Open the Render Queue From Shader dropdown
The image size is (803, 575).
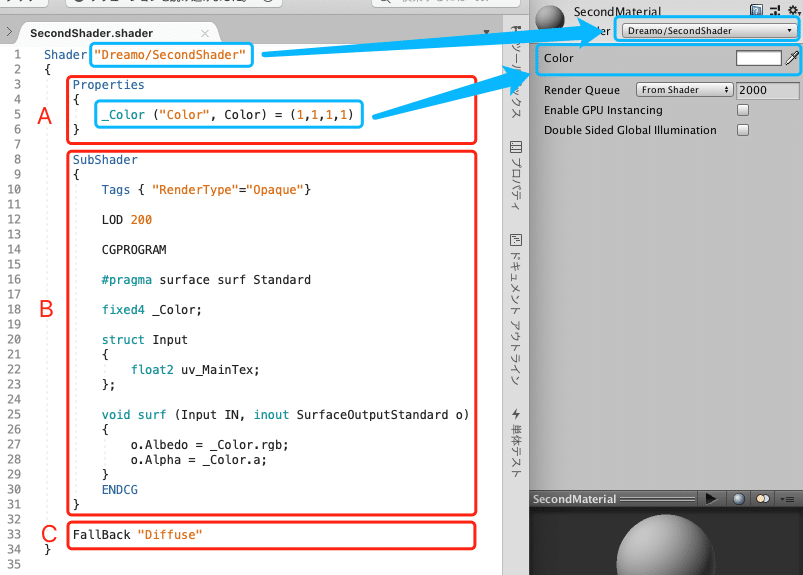point(685,90)
